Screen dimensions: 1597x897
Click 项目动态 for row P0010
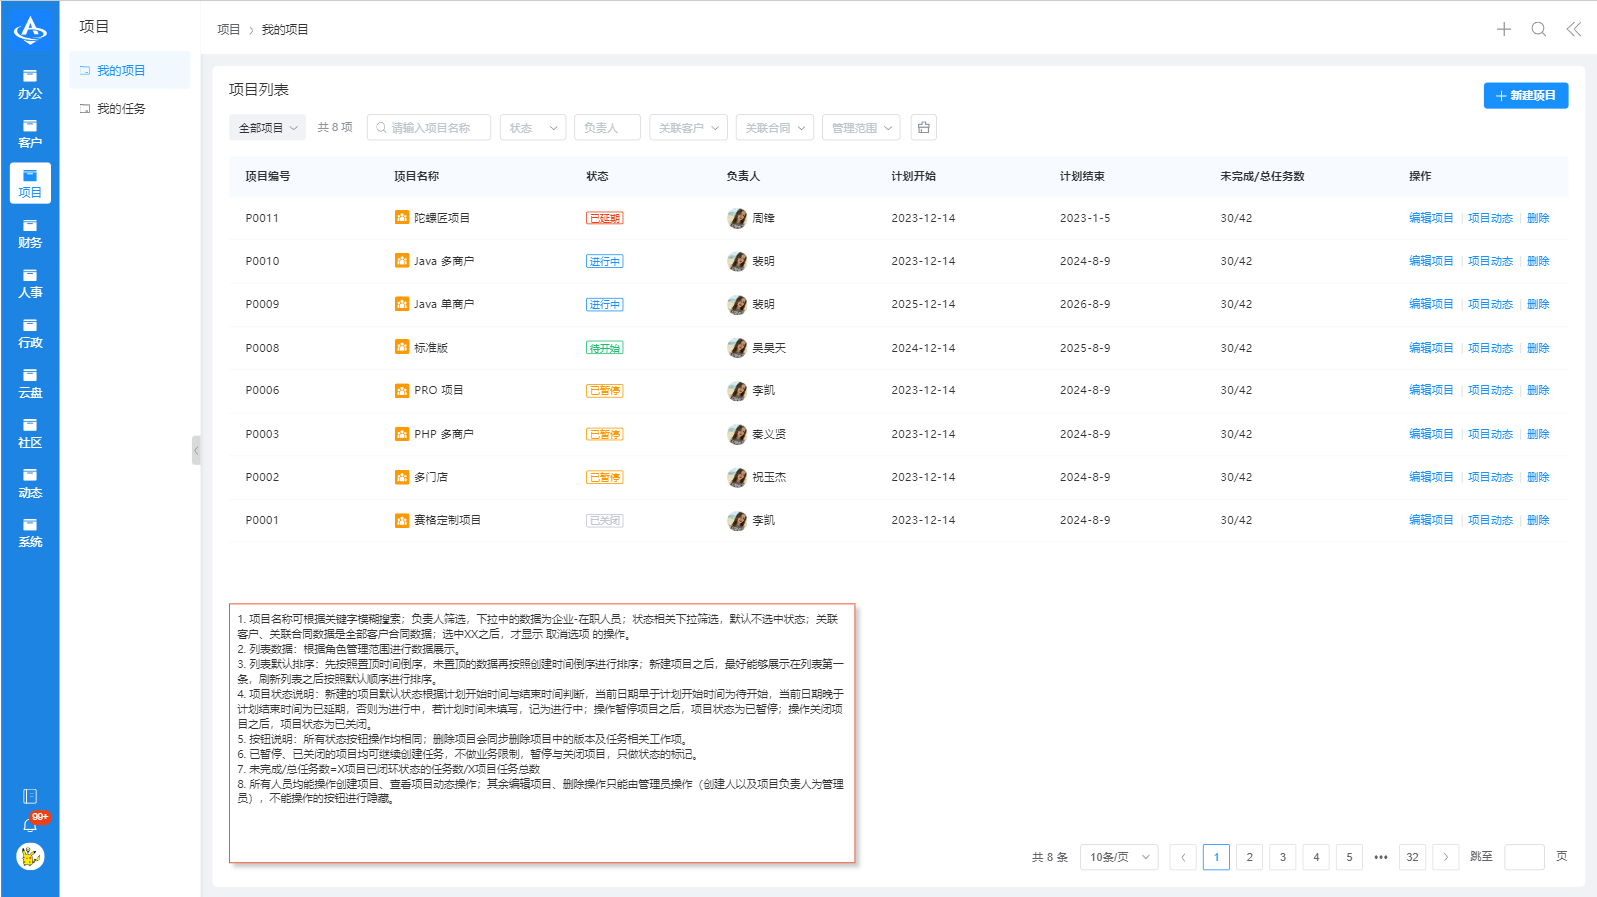click(1490, 261)
